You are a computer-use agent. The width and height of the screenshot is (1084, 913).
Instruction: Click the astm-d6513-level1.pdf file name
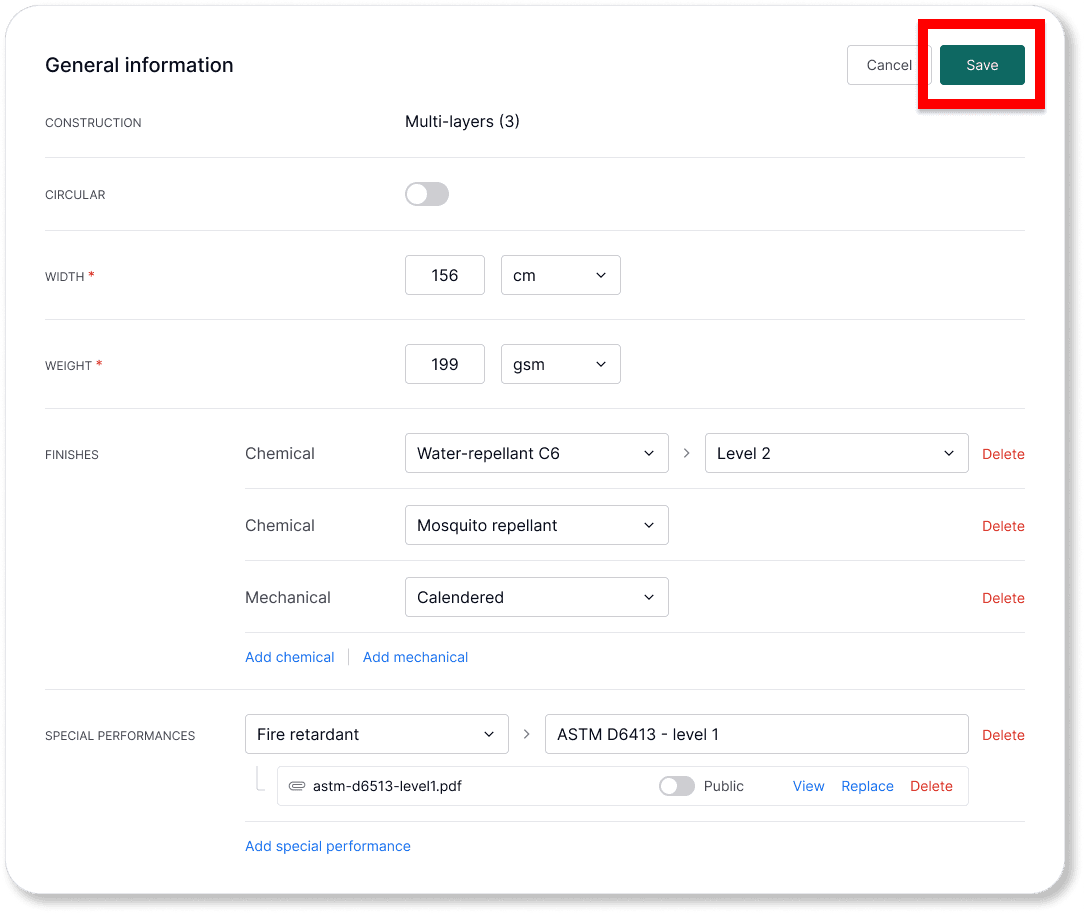click(x=387, y=786)
